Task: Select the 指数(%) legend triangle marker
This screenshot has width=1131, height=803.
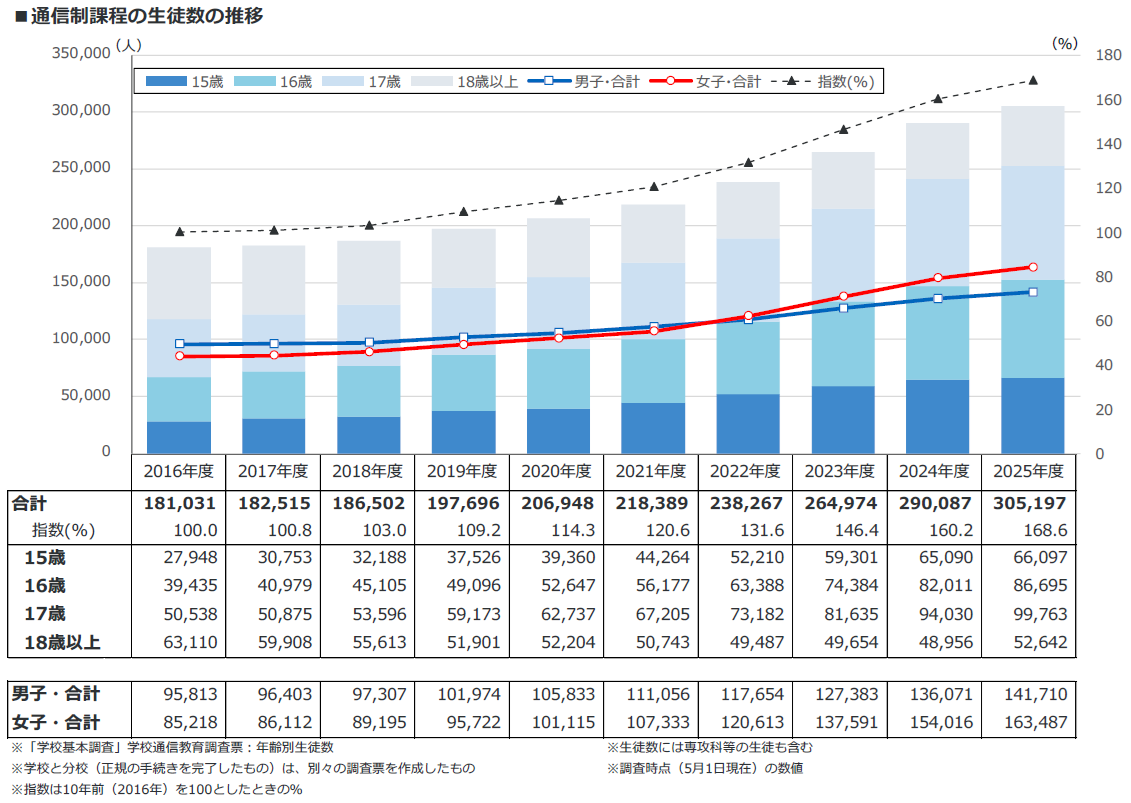Action: tap(791, 81)
